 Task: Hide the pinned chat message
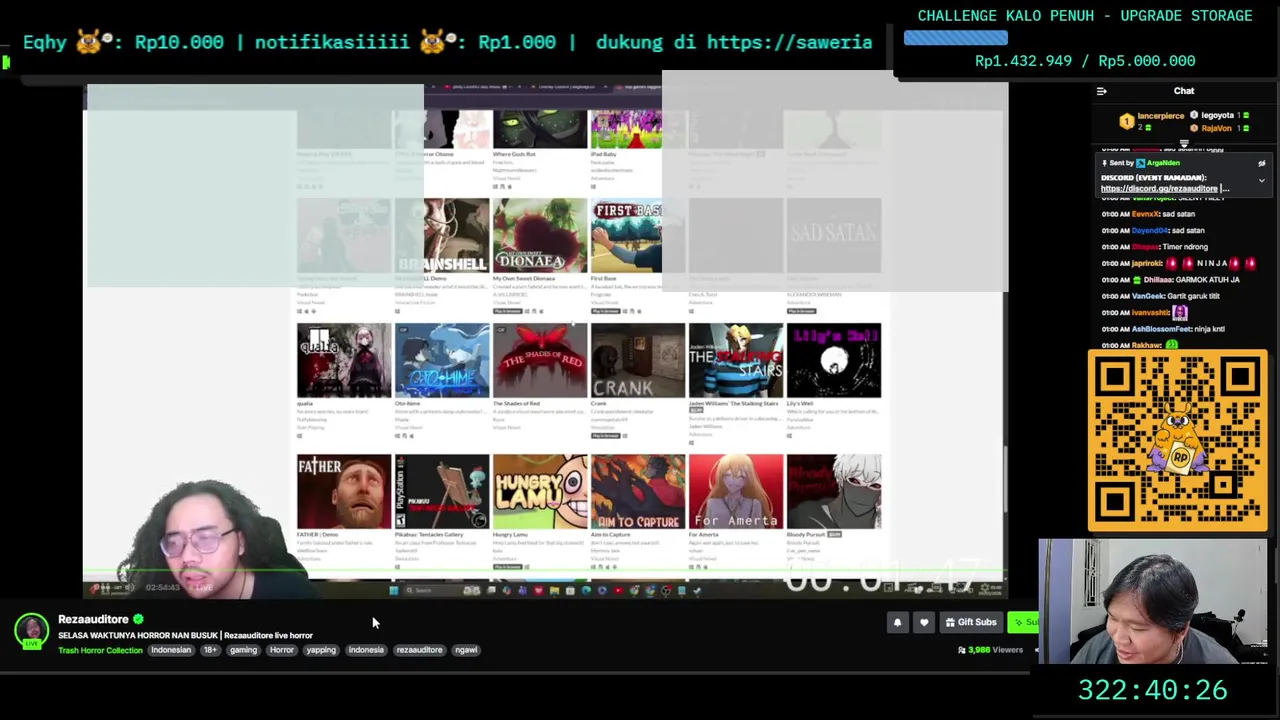[1261, 163]
